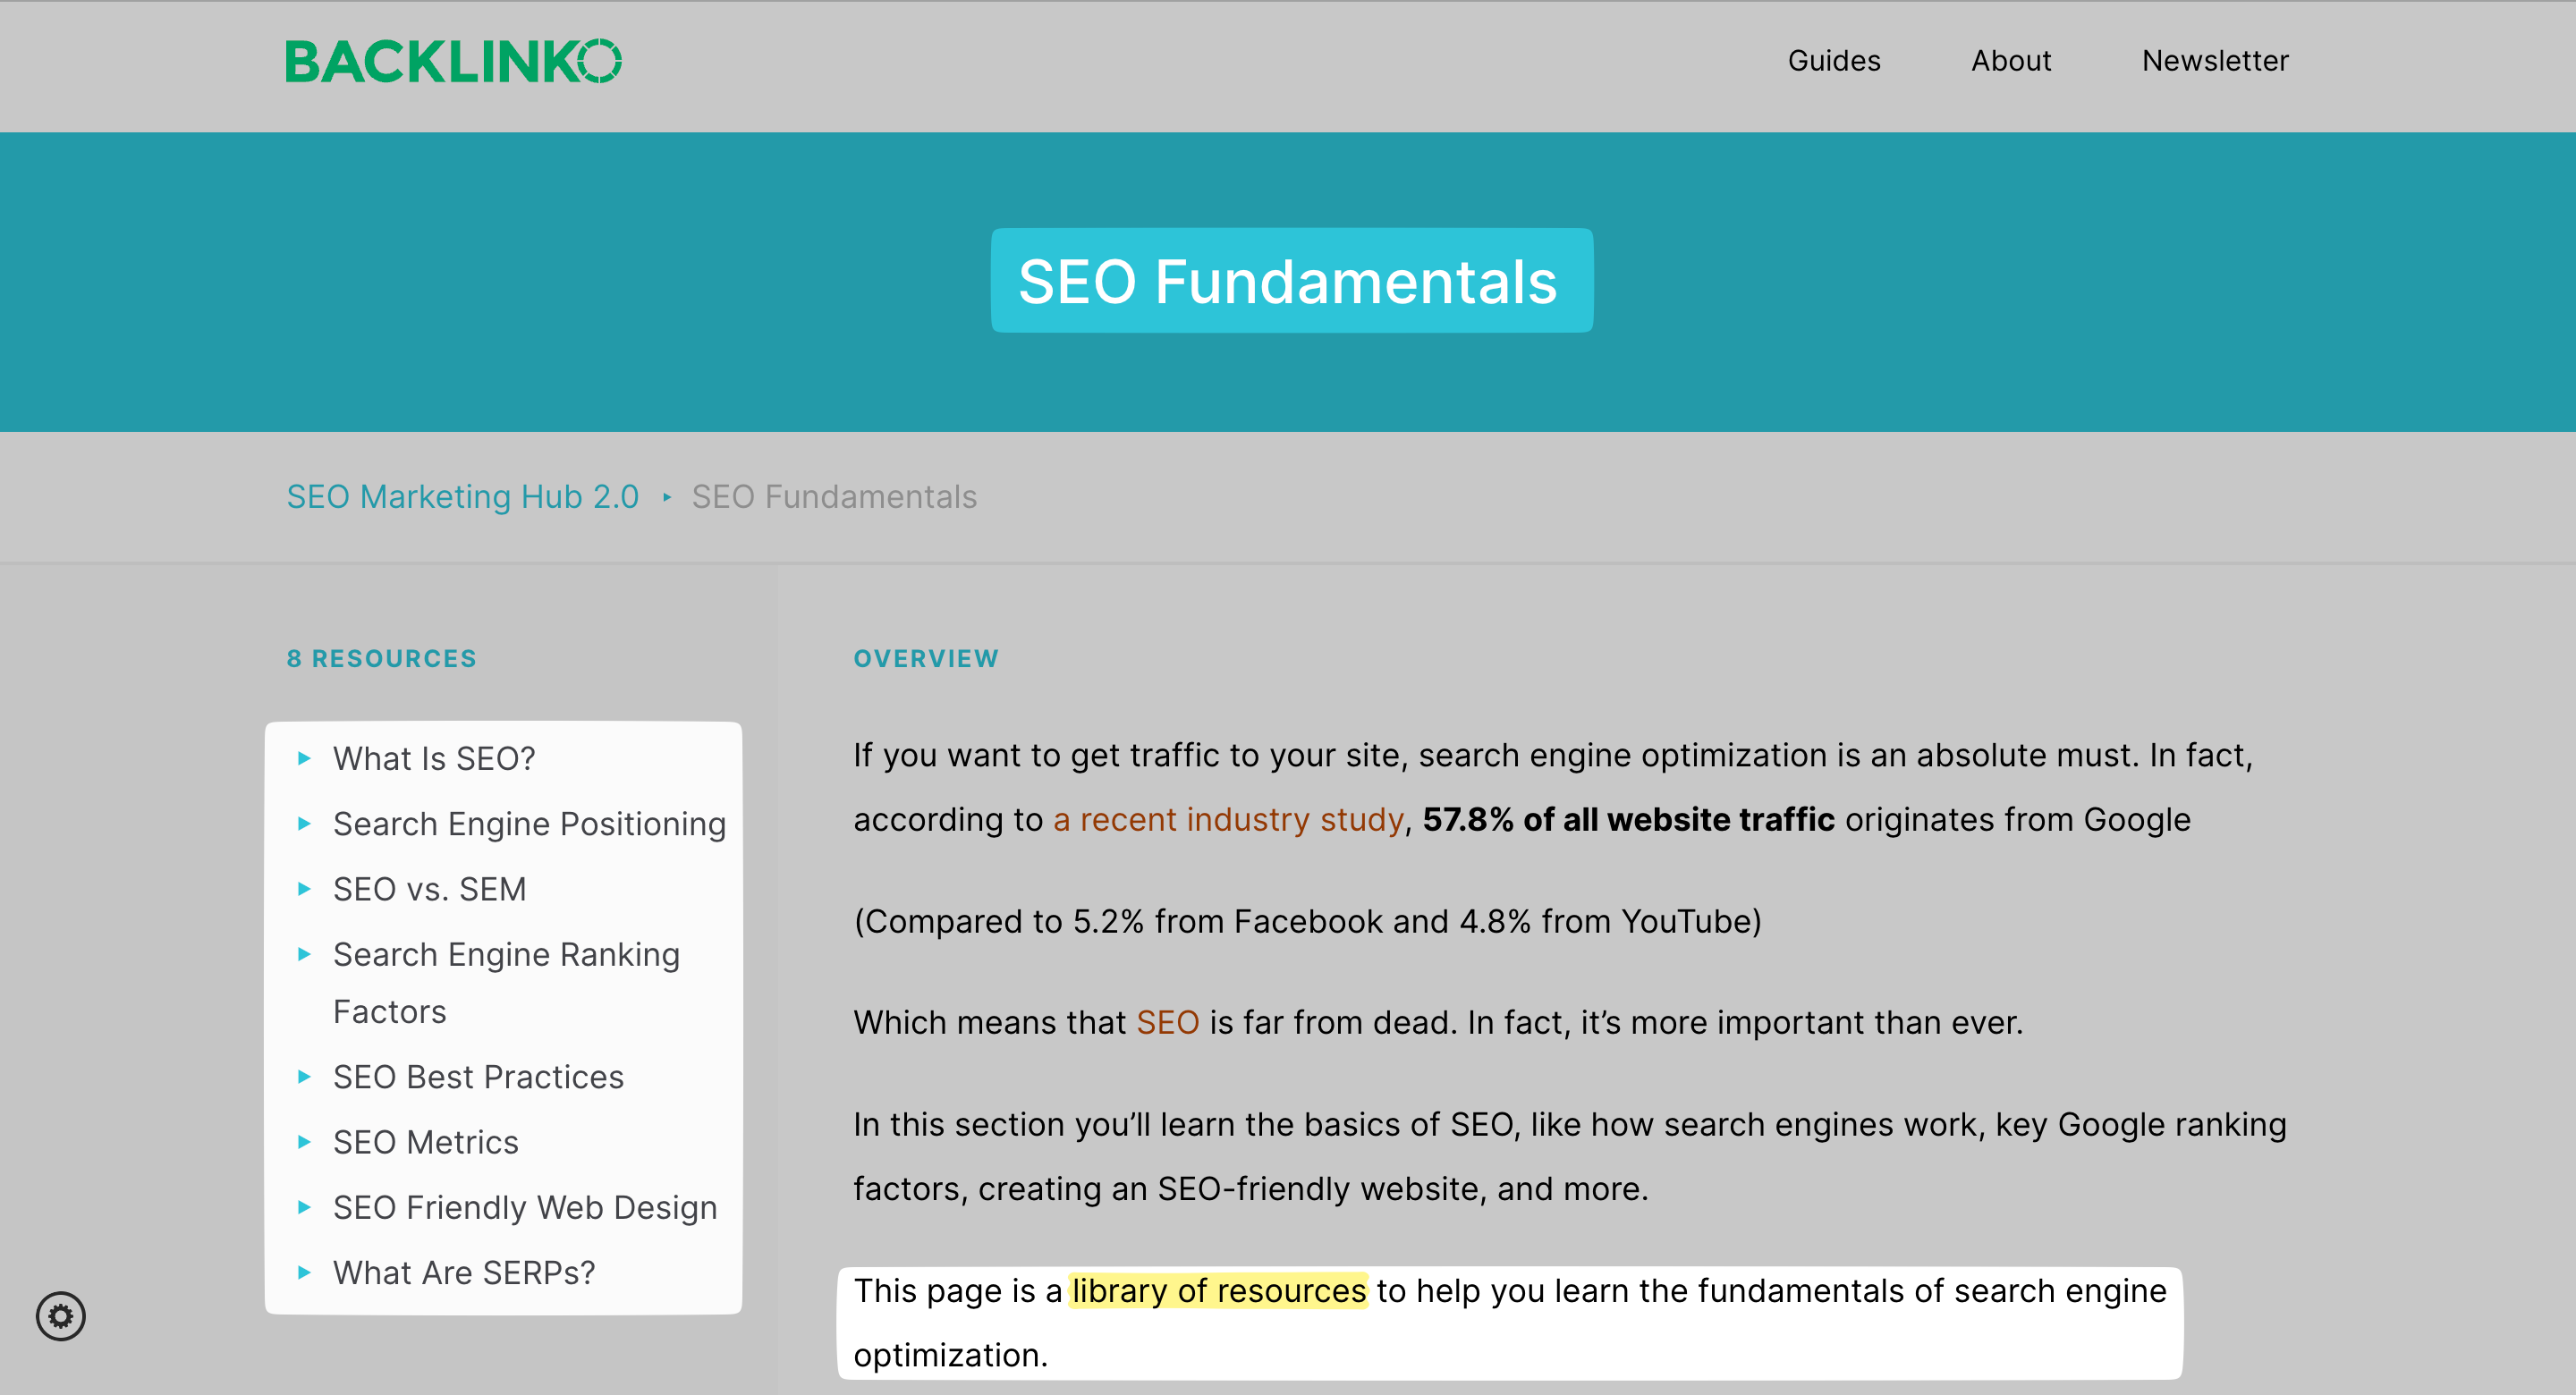Open the cookie settings gear icon

click(x=61, y=1316)
